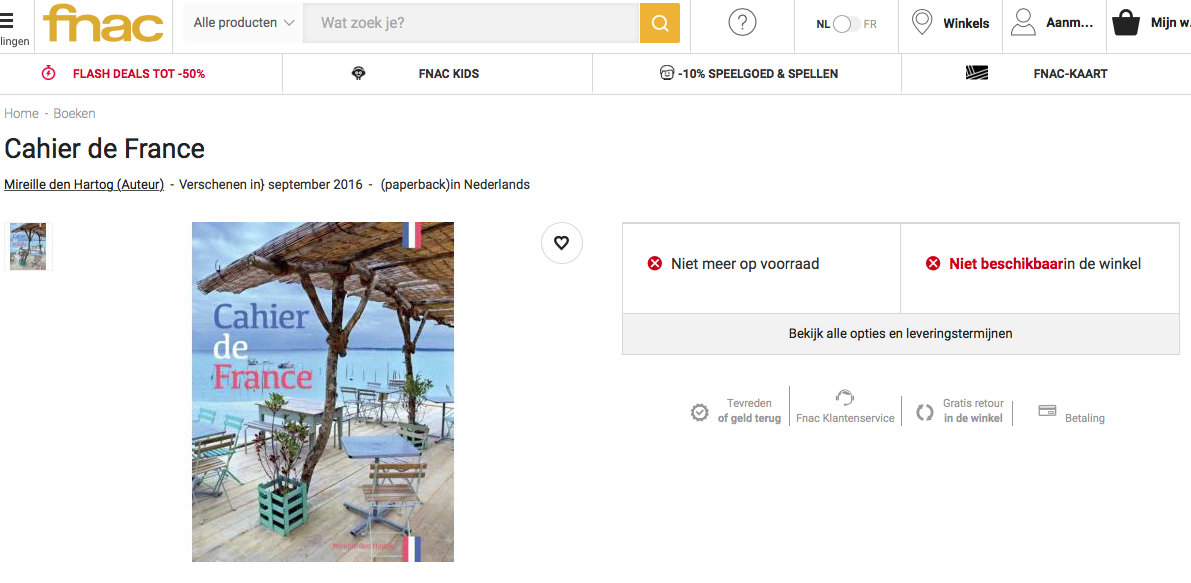Open the help question mark icon
This screenshot has height=583, width=1191.
coord(742,23)
